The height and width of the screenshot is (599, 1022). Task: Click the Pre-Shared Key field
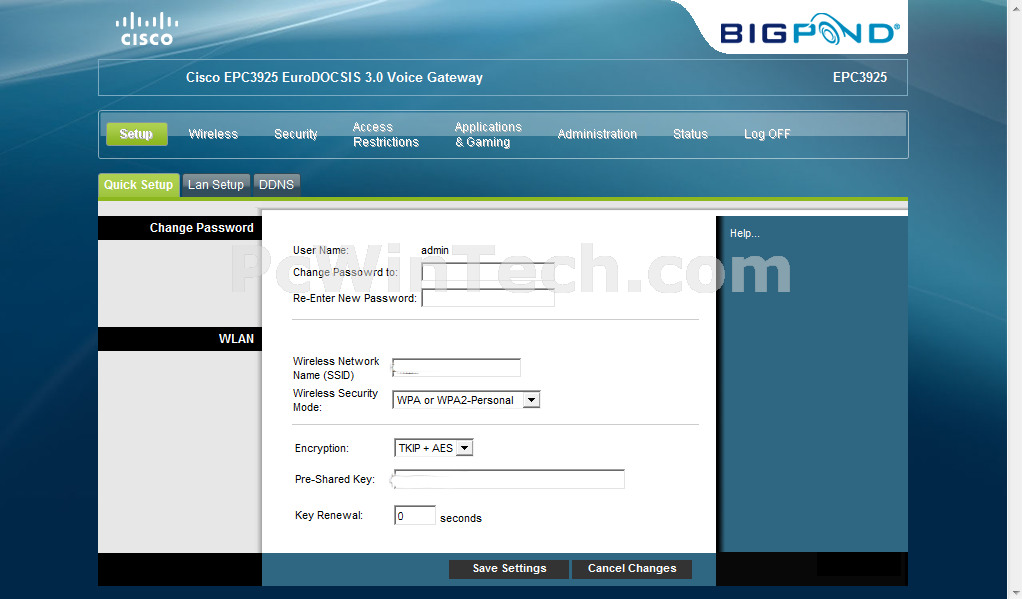point(509,479)
